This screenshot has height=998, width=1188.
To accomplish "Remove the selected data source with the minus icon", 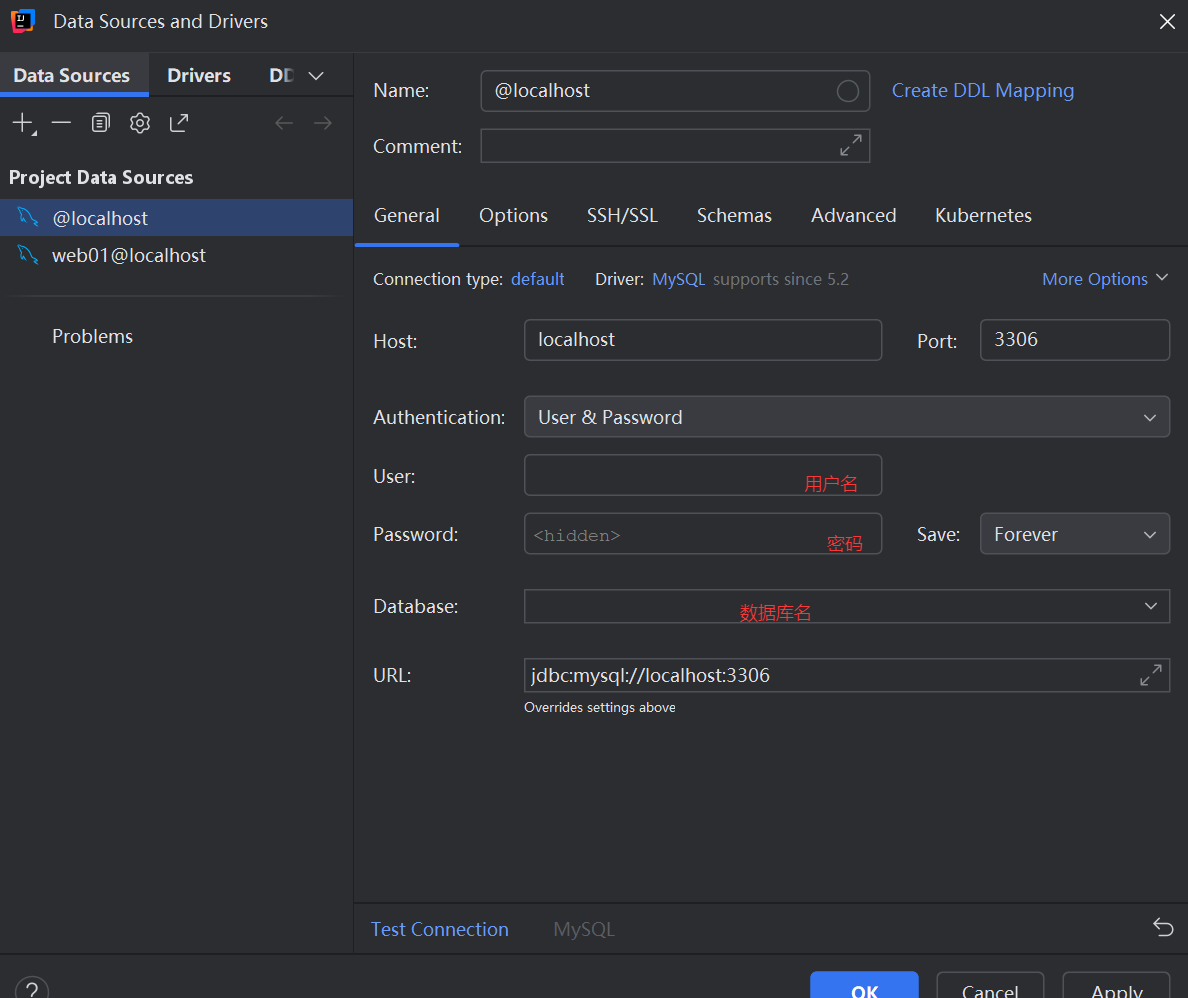I will pyautogui.click(x=61, y=123).
